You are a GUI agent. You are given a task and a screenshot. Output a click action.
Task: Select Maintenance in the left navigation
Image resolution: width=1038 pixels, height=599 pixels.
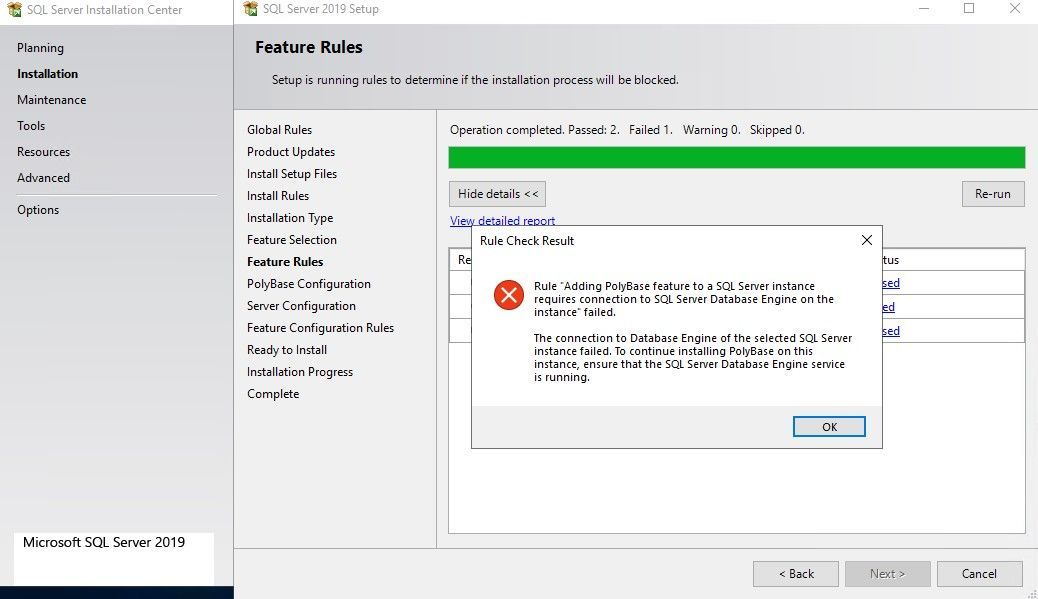tap(51, 99)
